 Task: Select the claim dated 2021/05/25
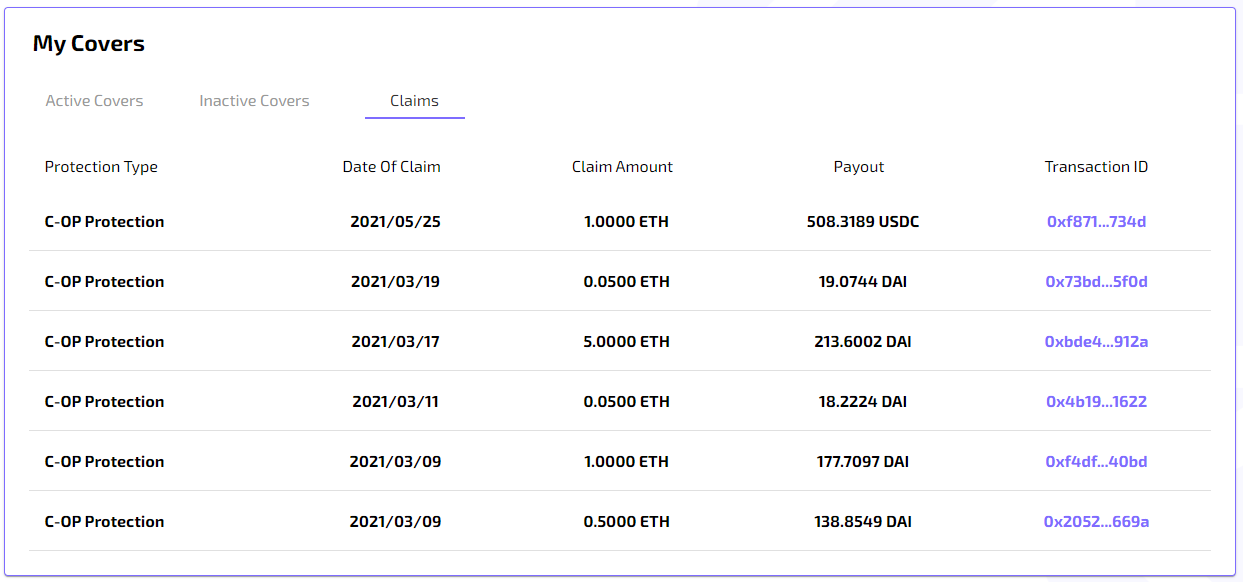click(x=395, y=222)
